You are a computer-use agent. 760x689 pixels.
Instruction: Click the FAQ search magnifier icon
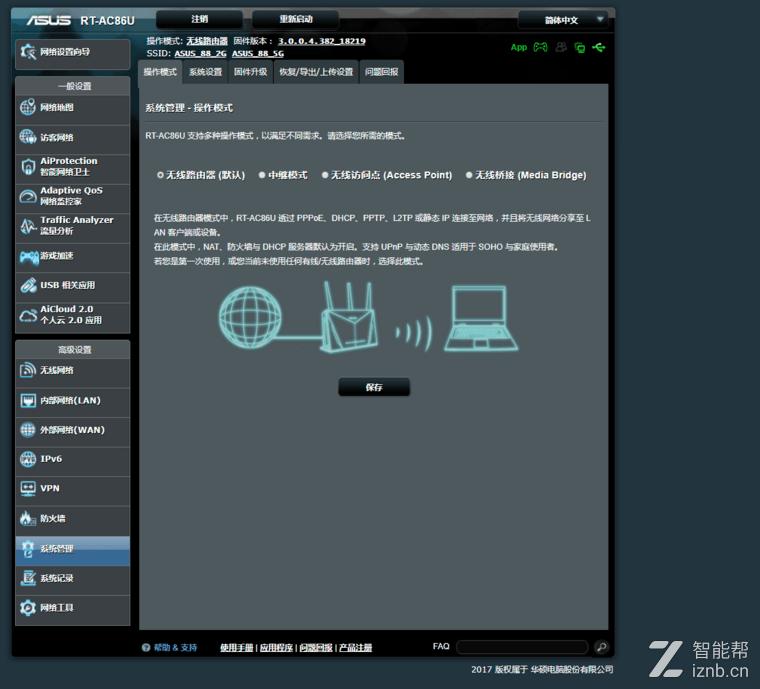point(602,647)
